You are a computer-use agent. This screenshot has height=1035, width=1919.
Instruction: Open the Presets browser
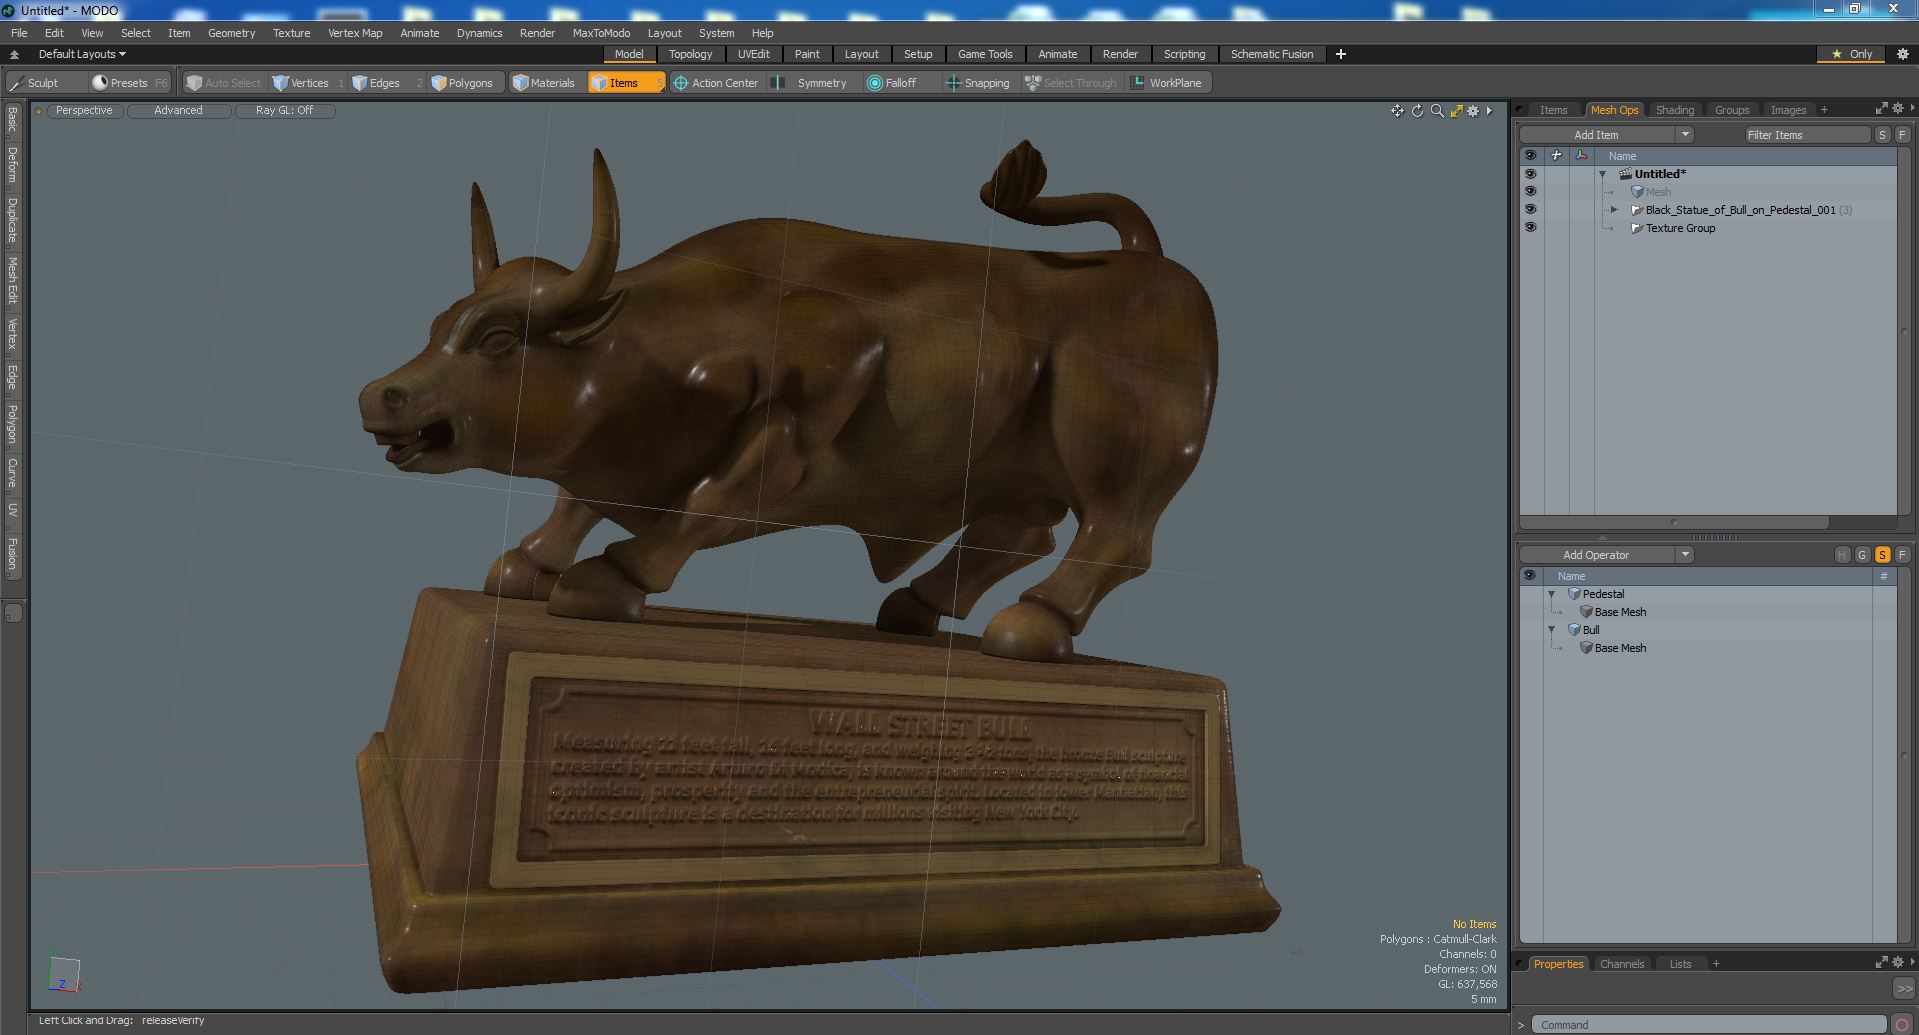pos(129,83)
